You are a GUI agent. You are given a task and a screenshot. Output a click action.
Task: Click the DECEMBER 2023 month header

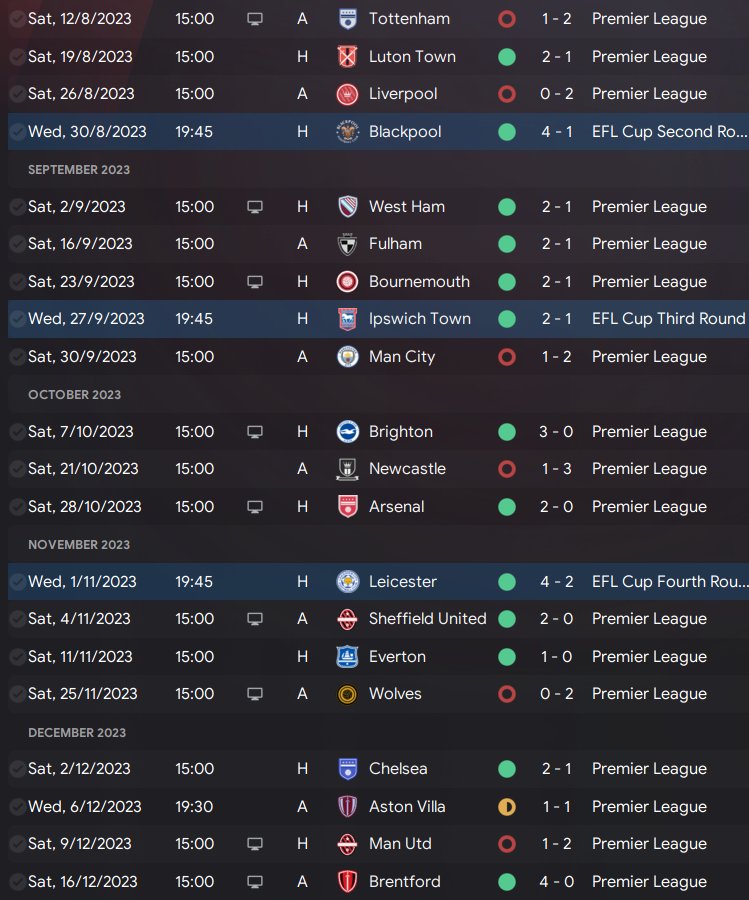77,733
